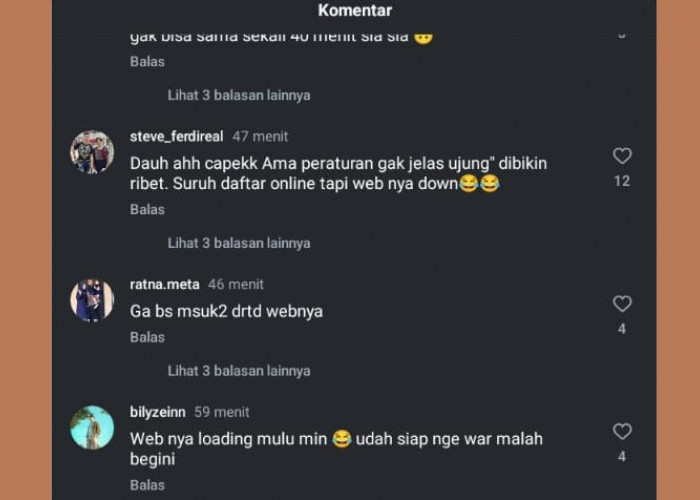Select the Komentar header title
700x500 pixels.
pyautogui.click(x=355, y=10)
